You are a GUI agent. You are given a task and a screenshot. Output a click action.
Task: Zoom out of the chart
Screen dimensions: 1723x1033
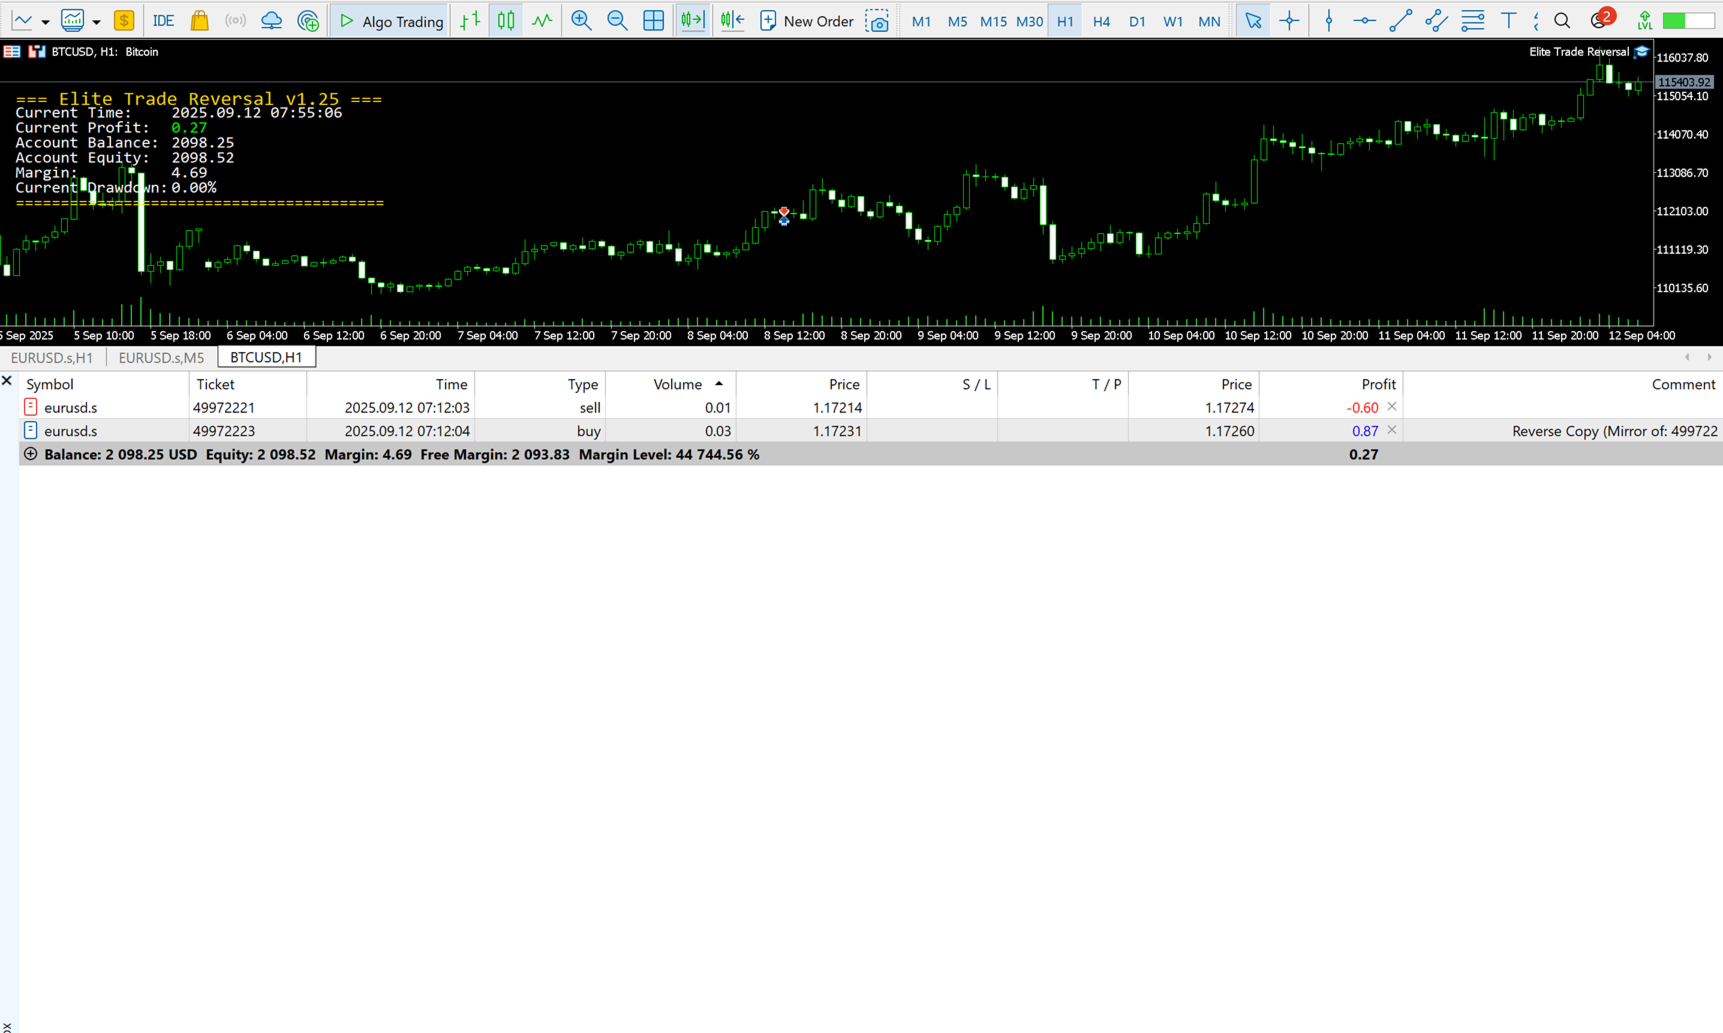tap(617, 20)
